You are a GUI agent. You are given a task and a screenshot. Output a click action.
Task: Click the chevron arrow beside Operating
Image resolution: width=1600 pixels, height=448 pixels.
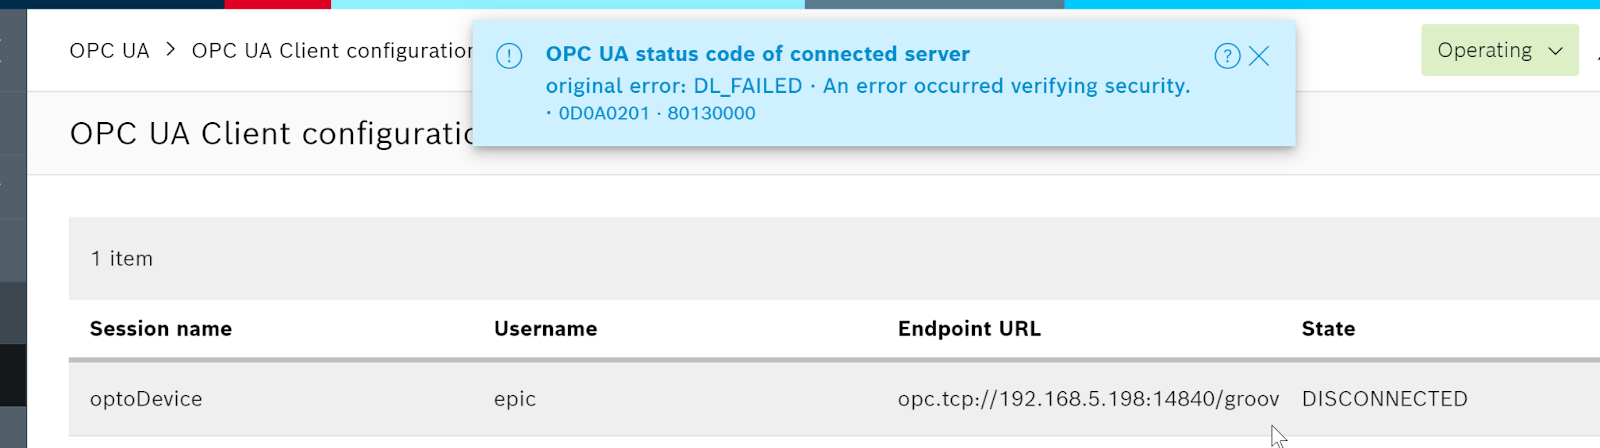[x=1555, y=51]
